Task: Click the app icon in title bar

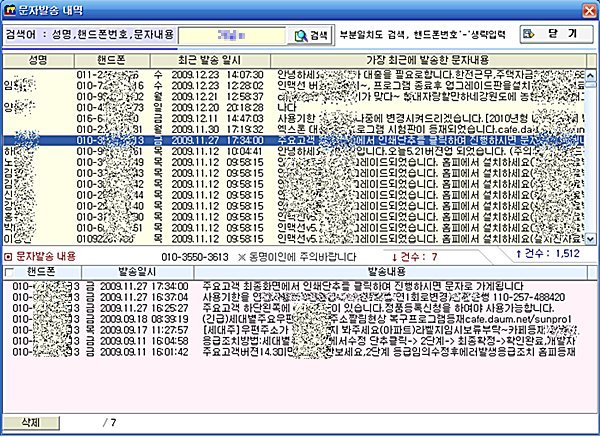Action: pos(10,10)
